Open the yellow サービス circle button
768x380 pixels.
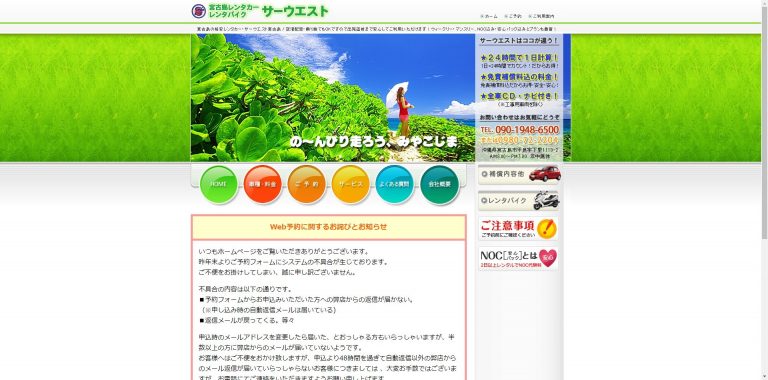point(351,185)
